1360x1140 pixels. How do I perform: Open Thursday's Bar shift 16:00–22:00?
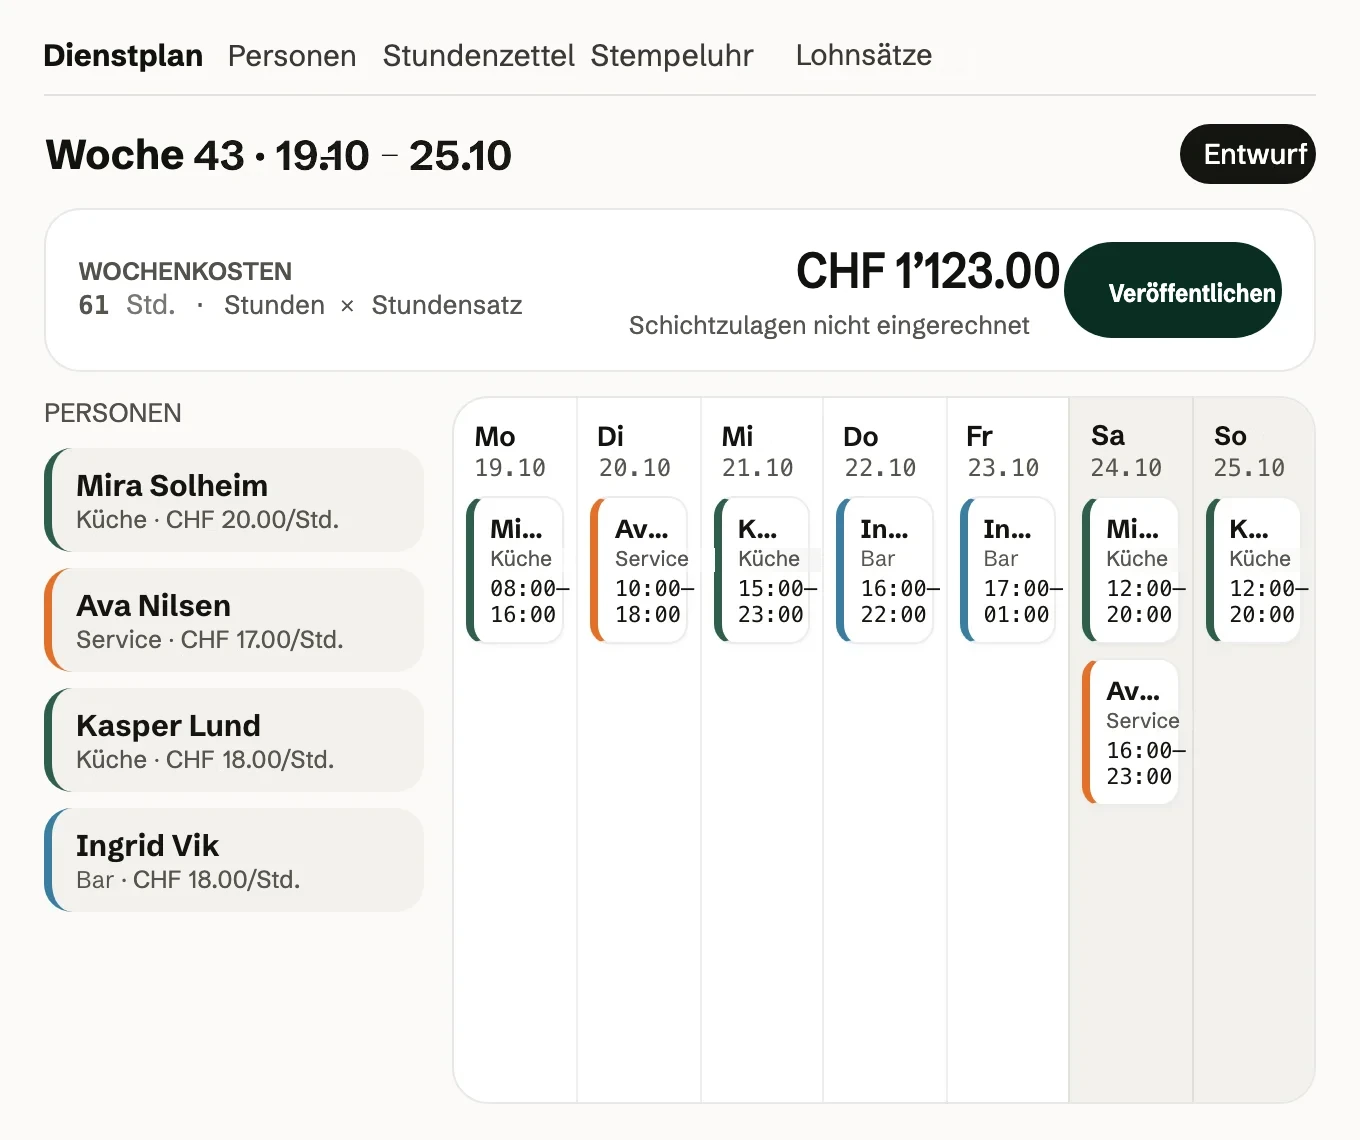(885, 570)
